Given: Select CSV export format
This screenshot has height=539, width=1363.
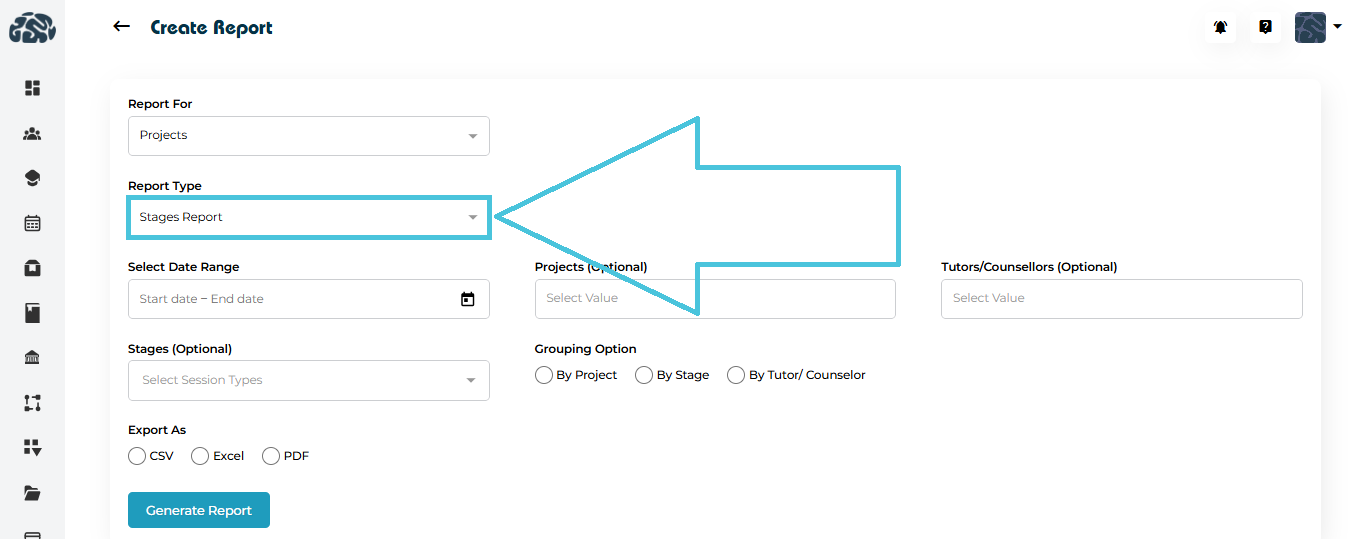Looking at the screenshot, I should tap(137, 456).
